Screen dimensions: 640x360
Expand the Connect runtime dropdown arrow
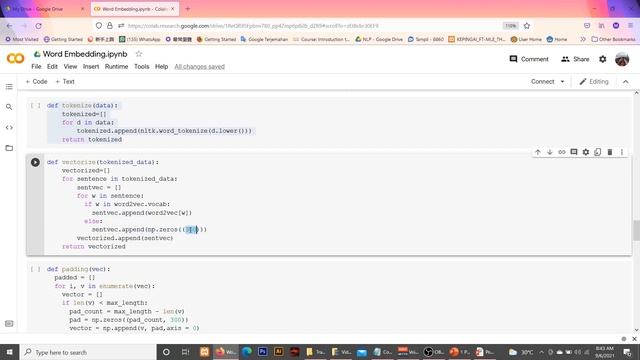click(562, 82)
